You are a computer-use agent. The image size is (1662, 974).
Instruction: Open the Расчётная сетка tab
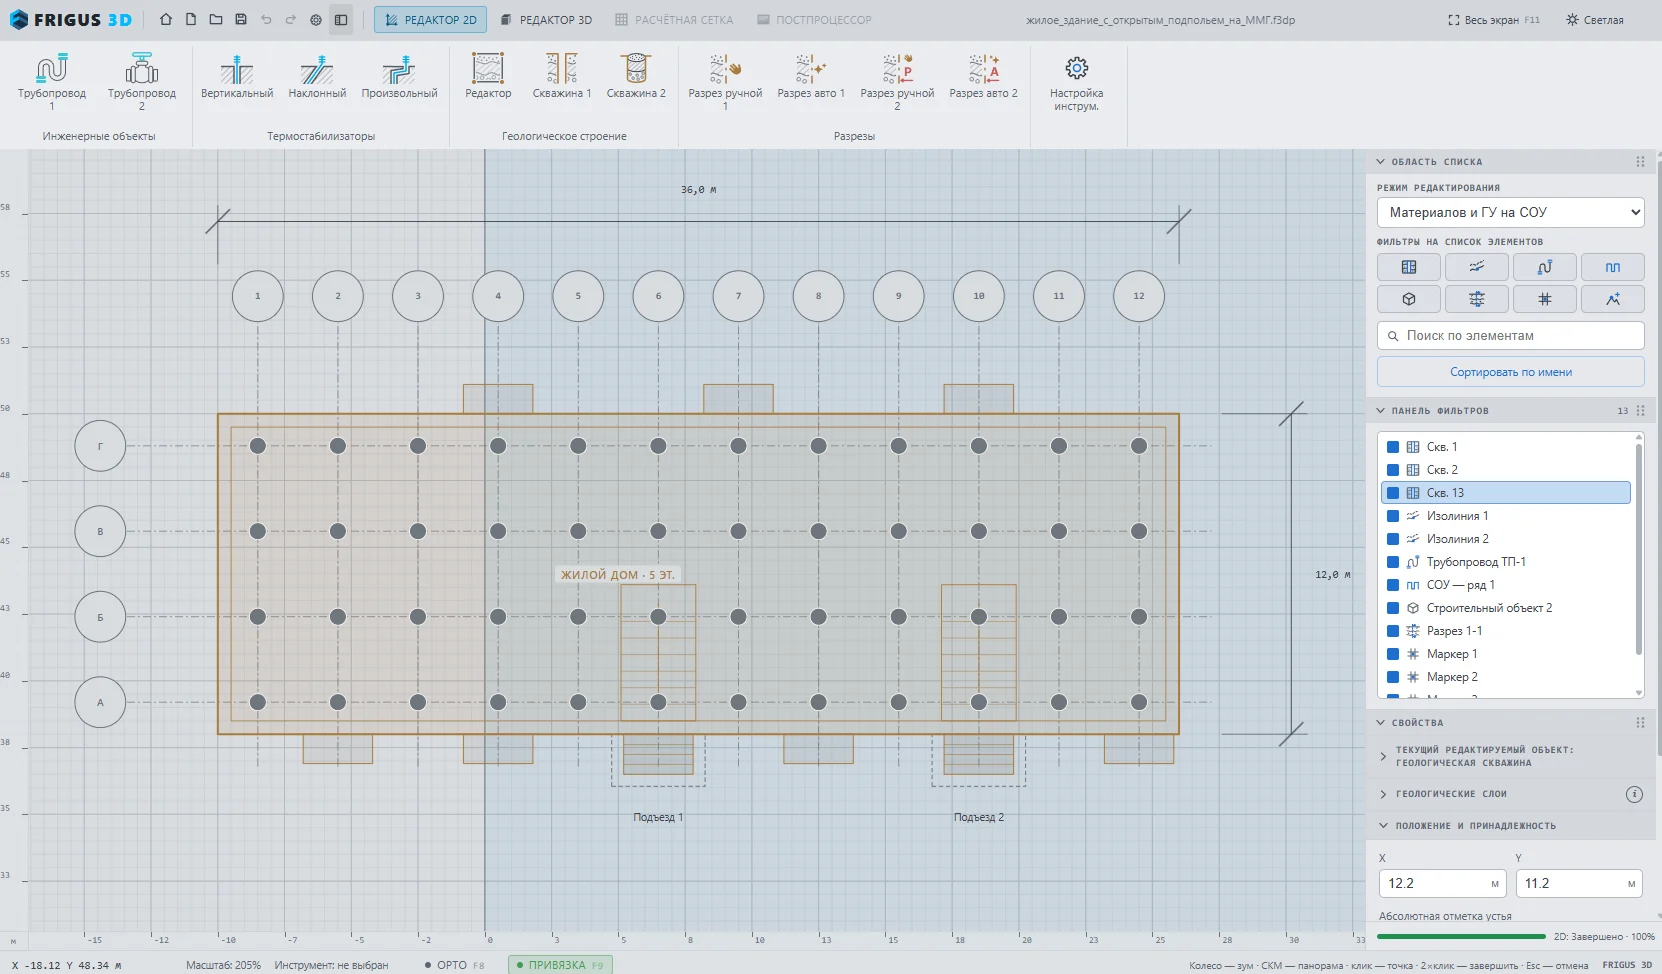pos(674,20)
